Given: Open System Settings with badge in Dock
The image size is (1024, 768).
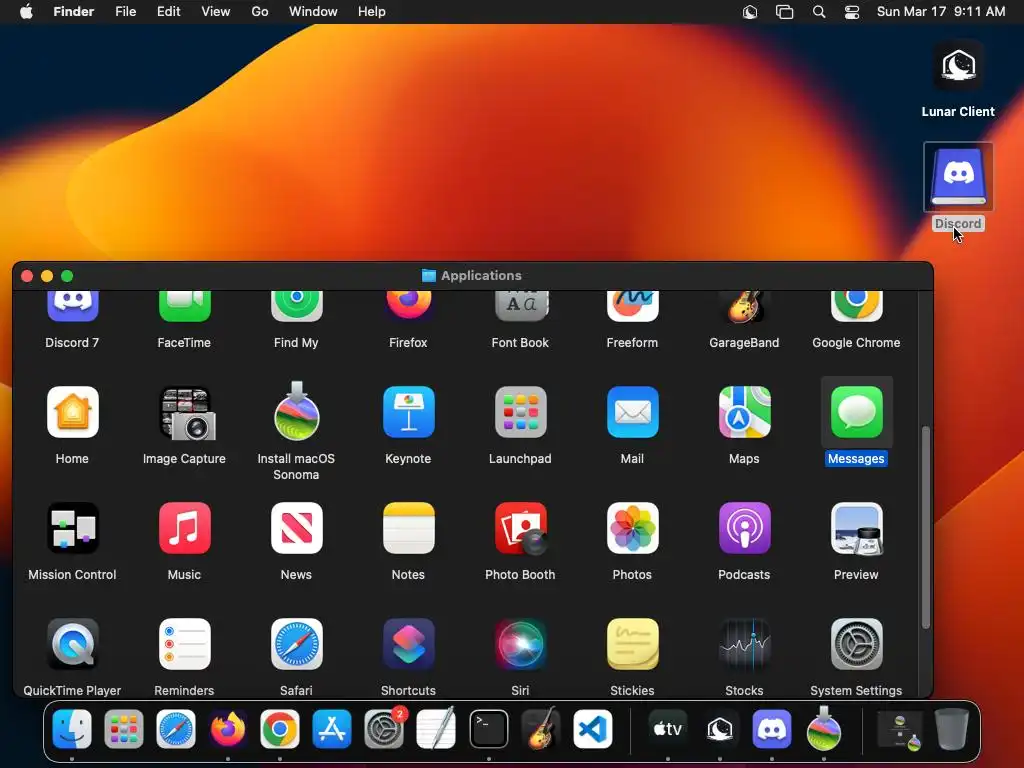Looking at the screenshot, I should (x=384, y=729).
